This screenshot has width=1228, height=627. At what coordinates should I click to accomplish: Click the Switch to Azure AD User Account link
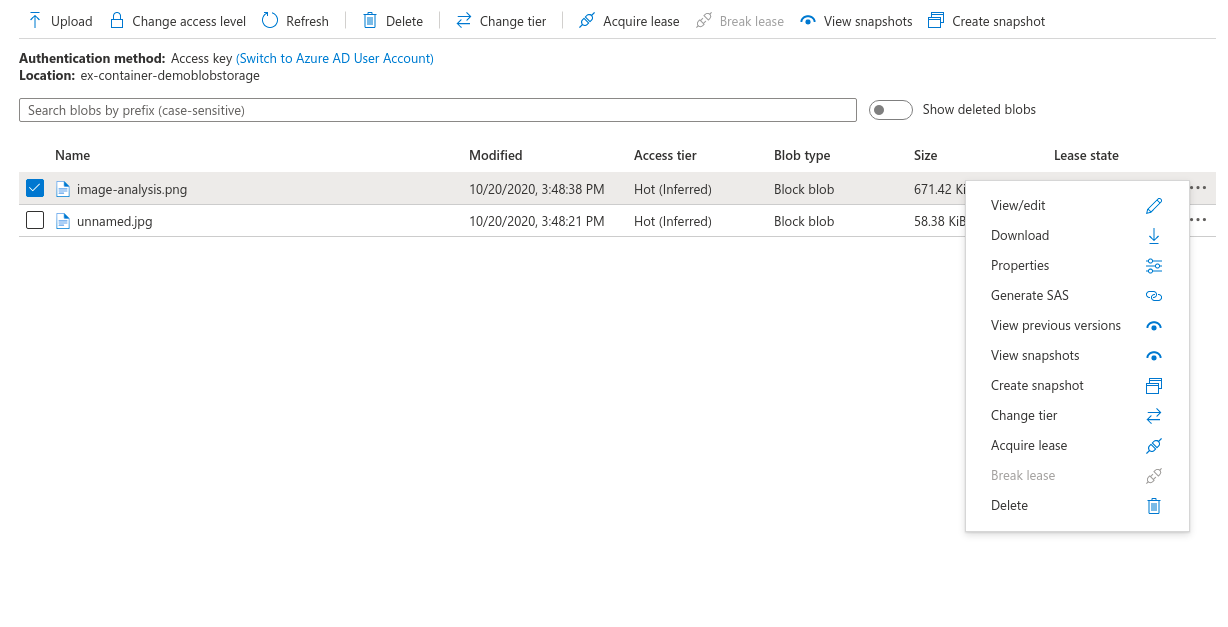[x=335, y=58]
